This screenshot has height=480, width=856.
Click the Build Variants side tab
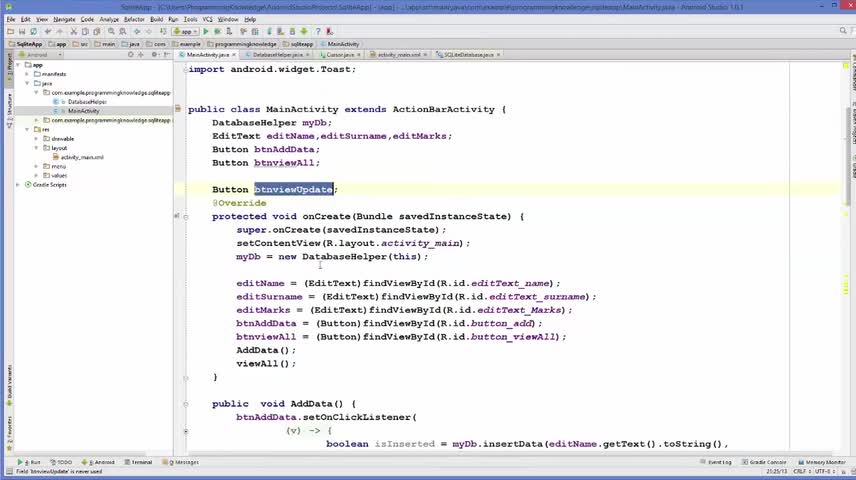[9, 386]
